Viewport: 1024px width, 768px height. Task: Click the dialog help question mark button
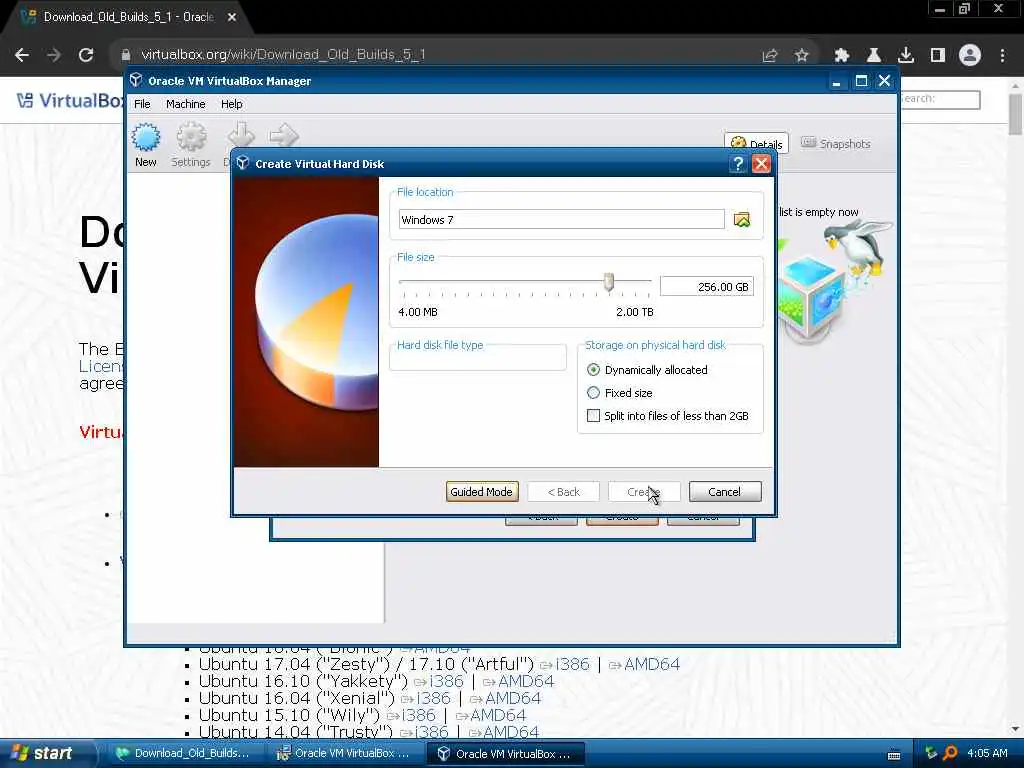(x=738, y=164)
